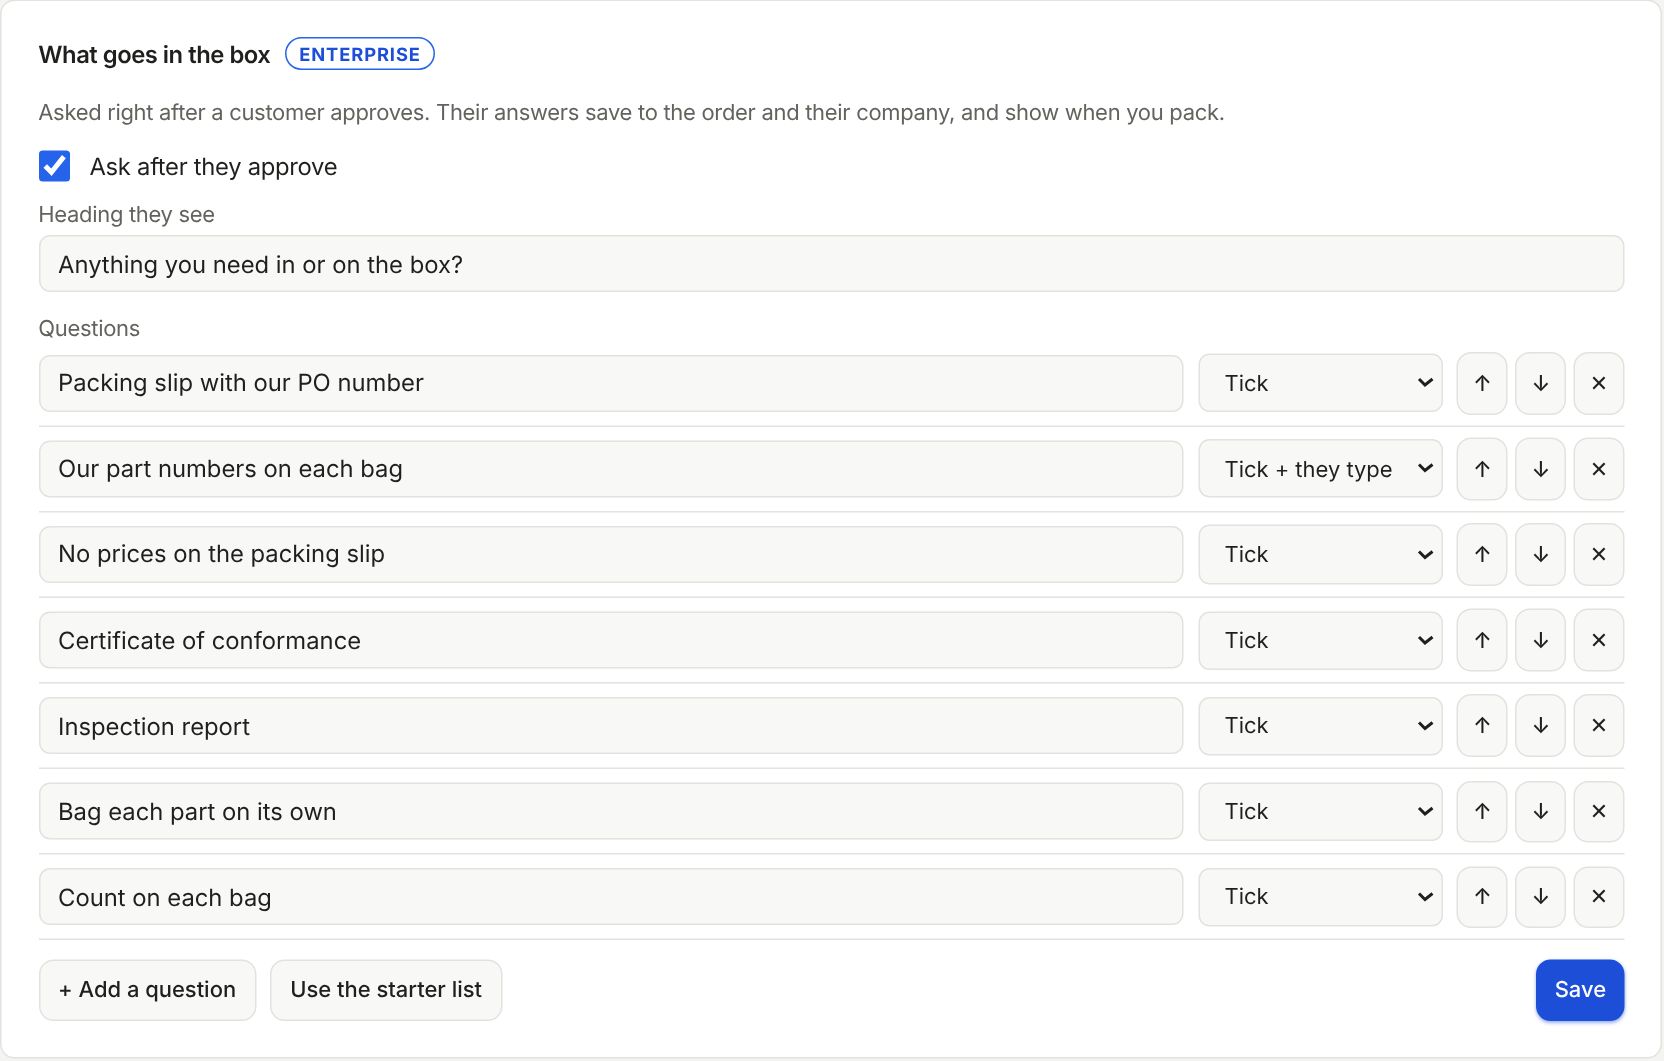Move 'Our part numbers on each bag' down
The image size is (1664, 1061).
pos(1540,469)
